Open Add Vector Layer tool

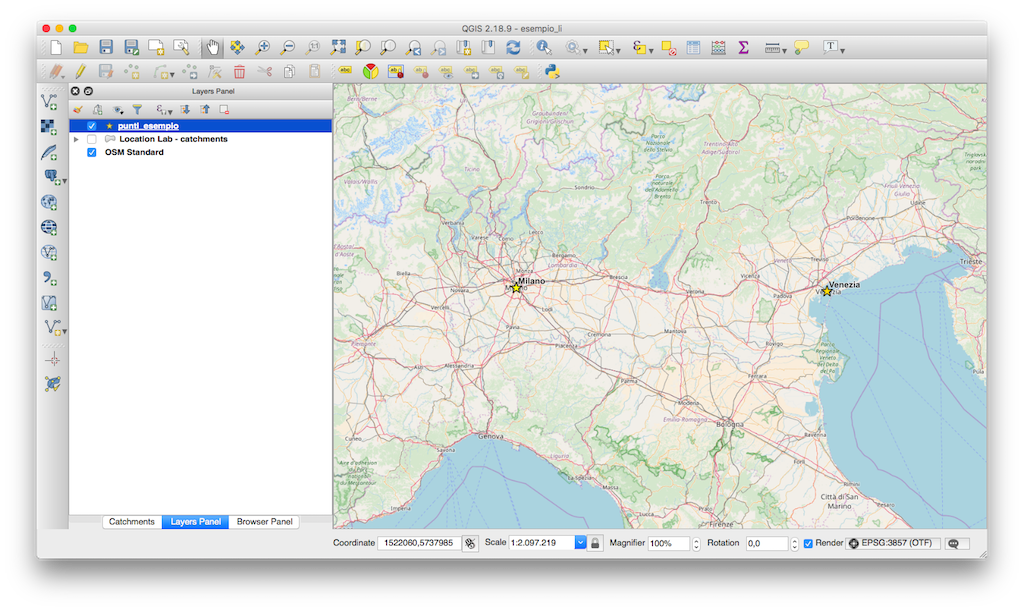coord(50,101)
